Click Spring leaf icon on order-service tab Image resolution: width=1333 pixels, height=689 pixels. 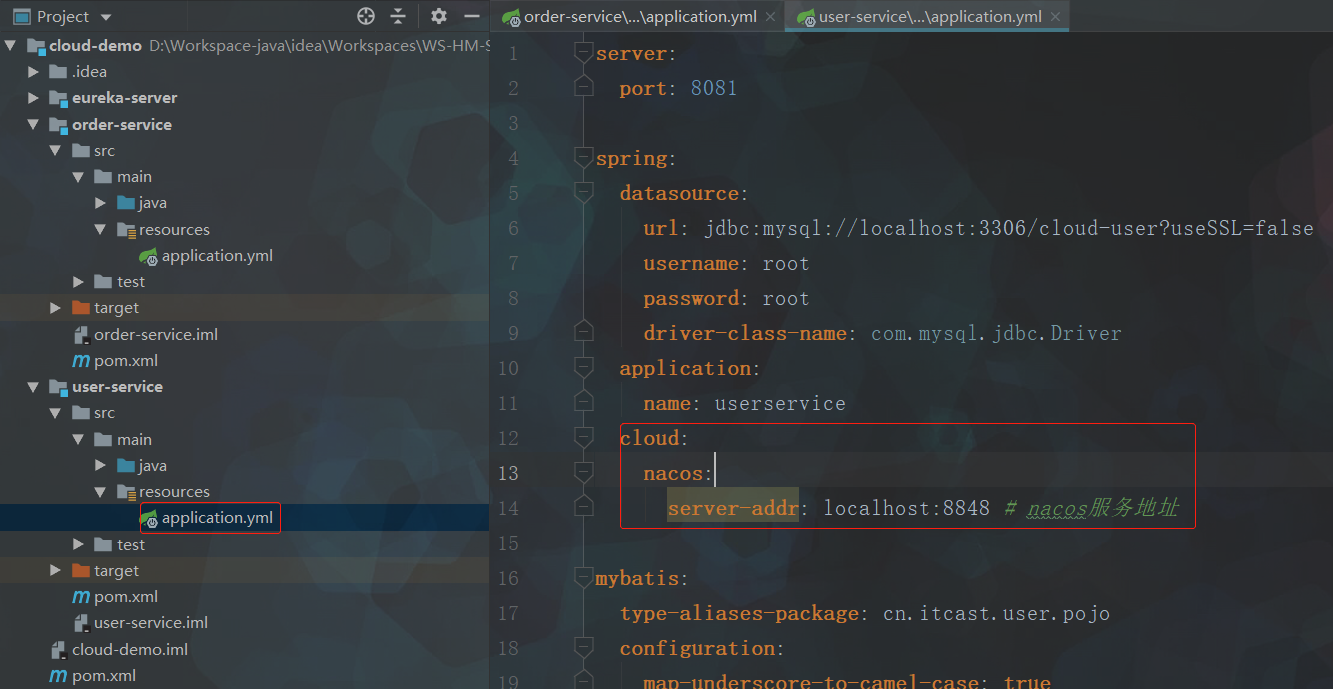pos(511,17)
